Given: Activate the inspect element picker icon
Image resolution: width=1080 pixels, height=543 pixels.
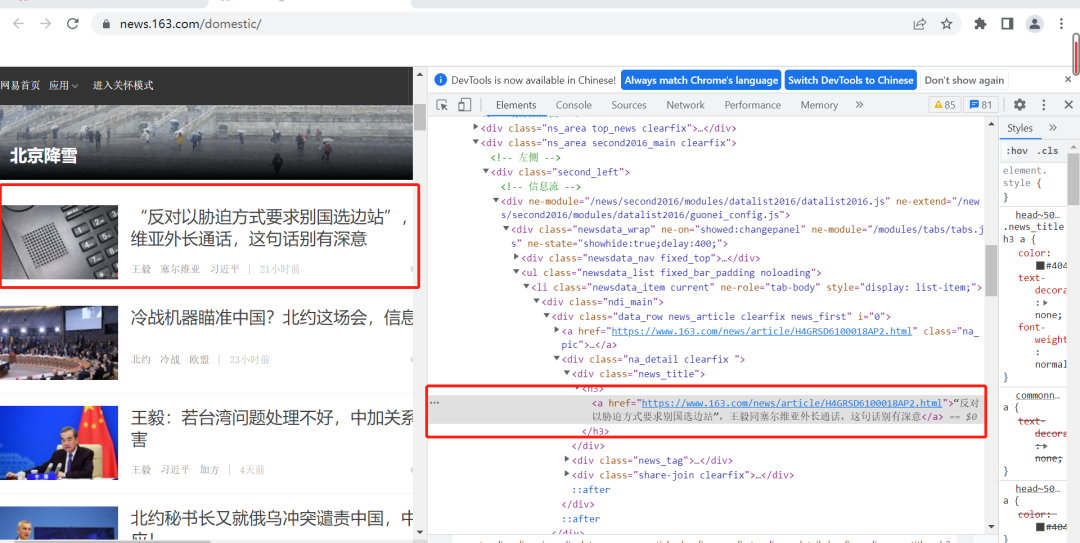Looking at the screenshot, I should (442, 105).
